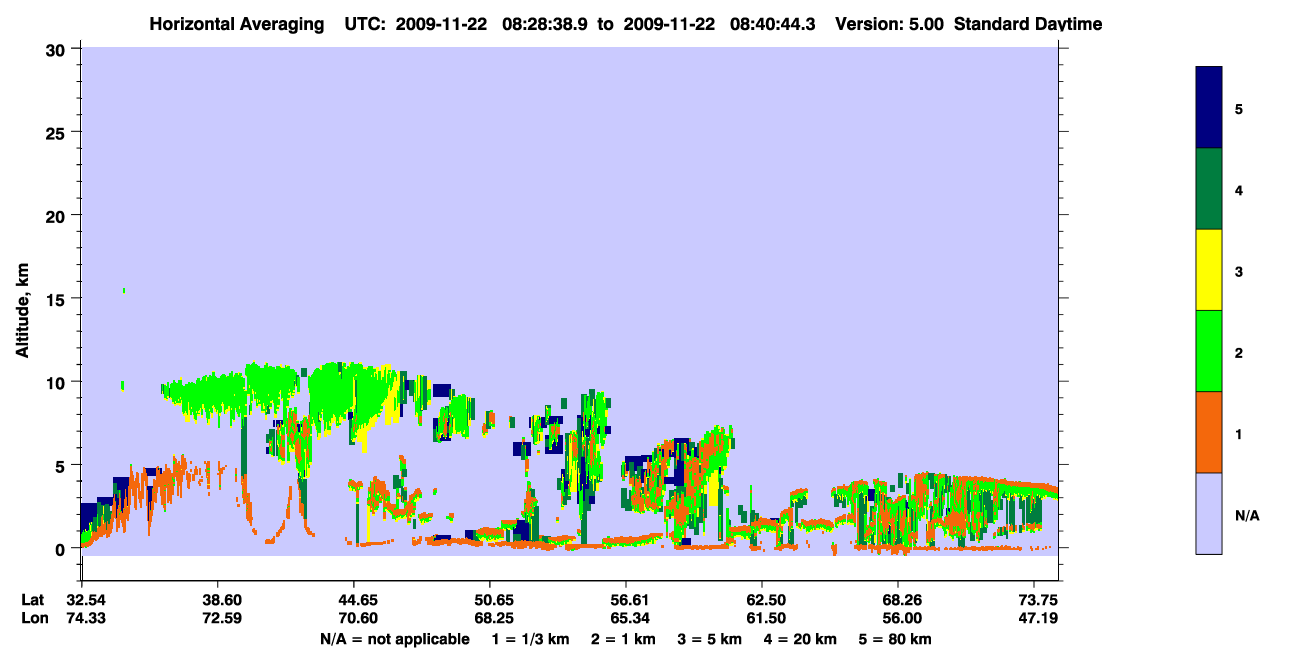Click the 15 km altitude tick label
This screenshot has width=1300, height=667.
click(x=56, y=299)
